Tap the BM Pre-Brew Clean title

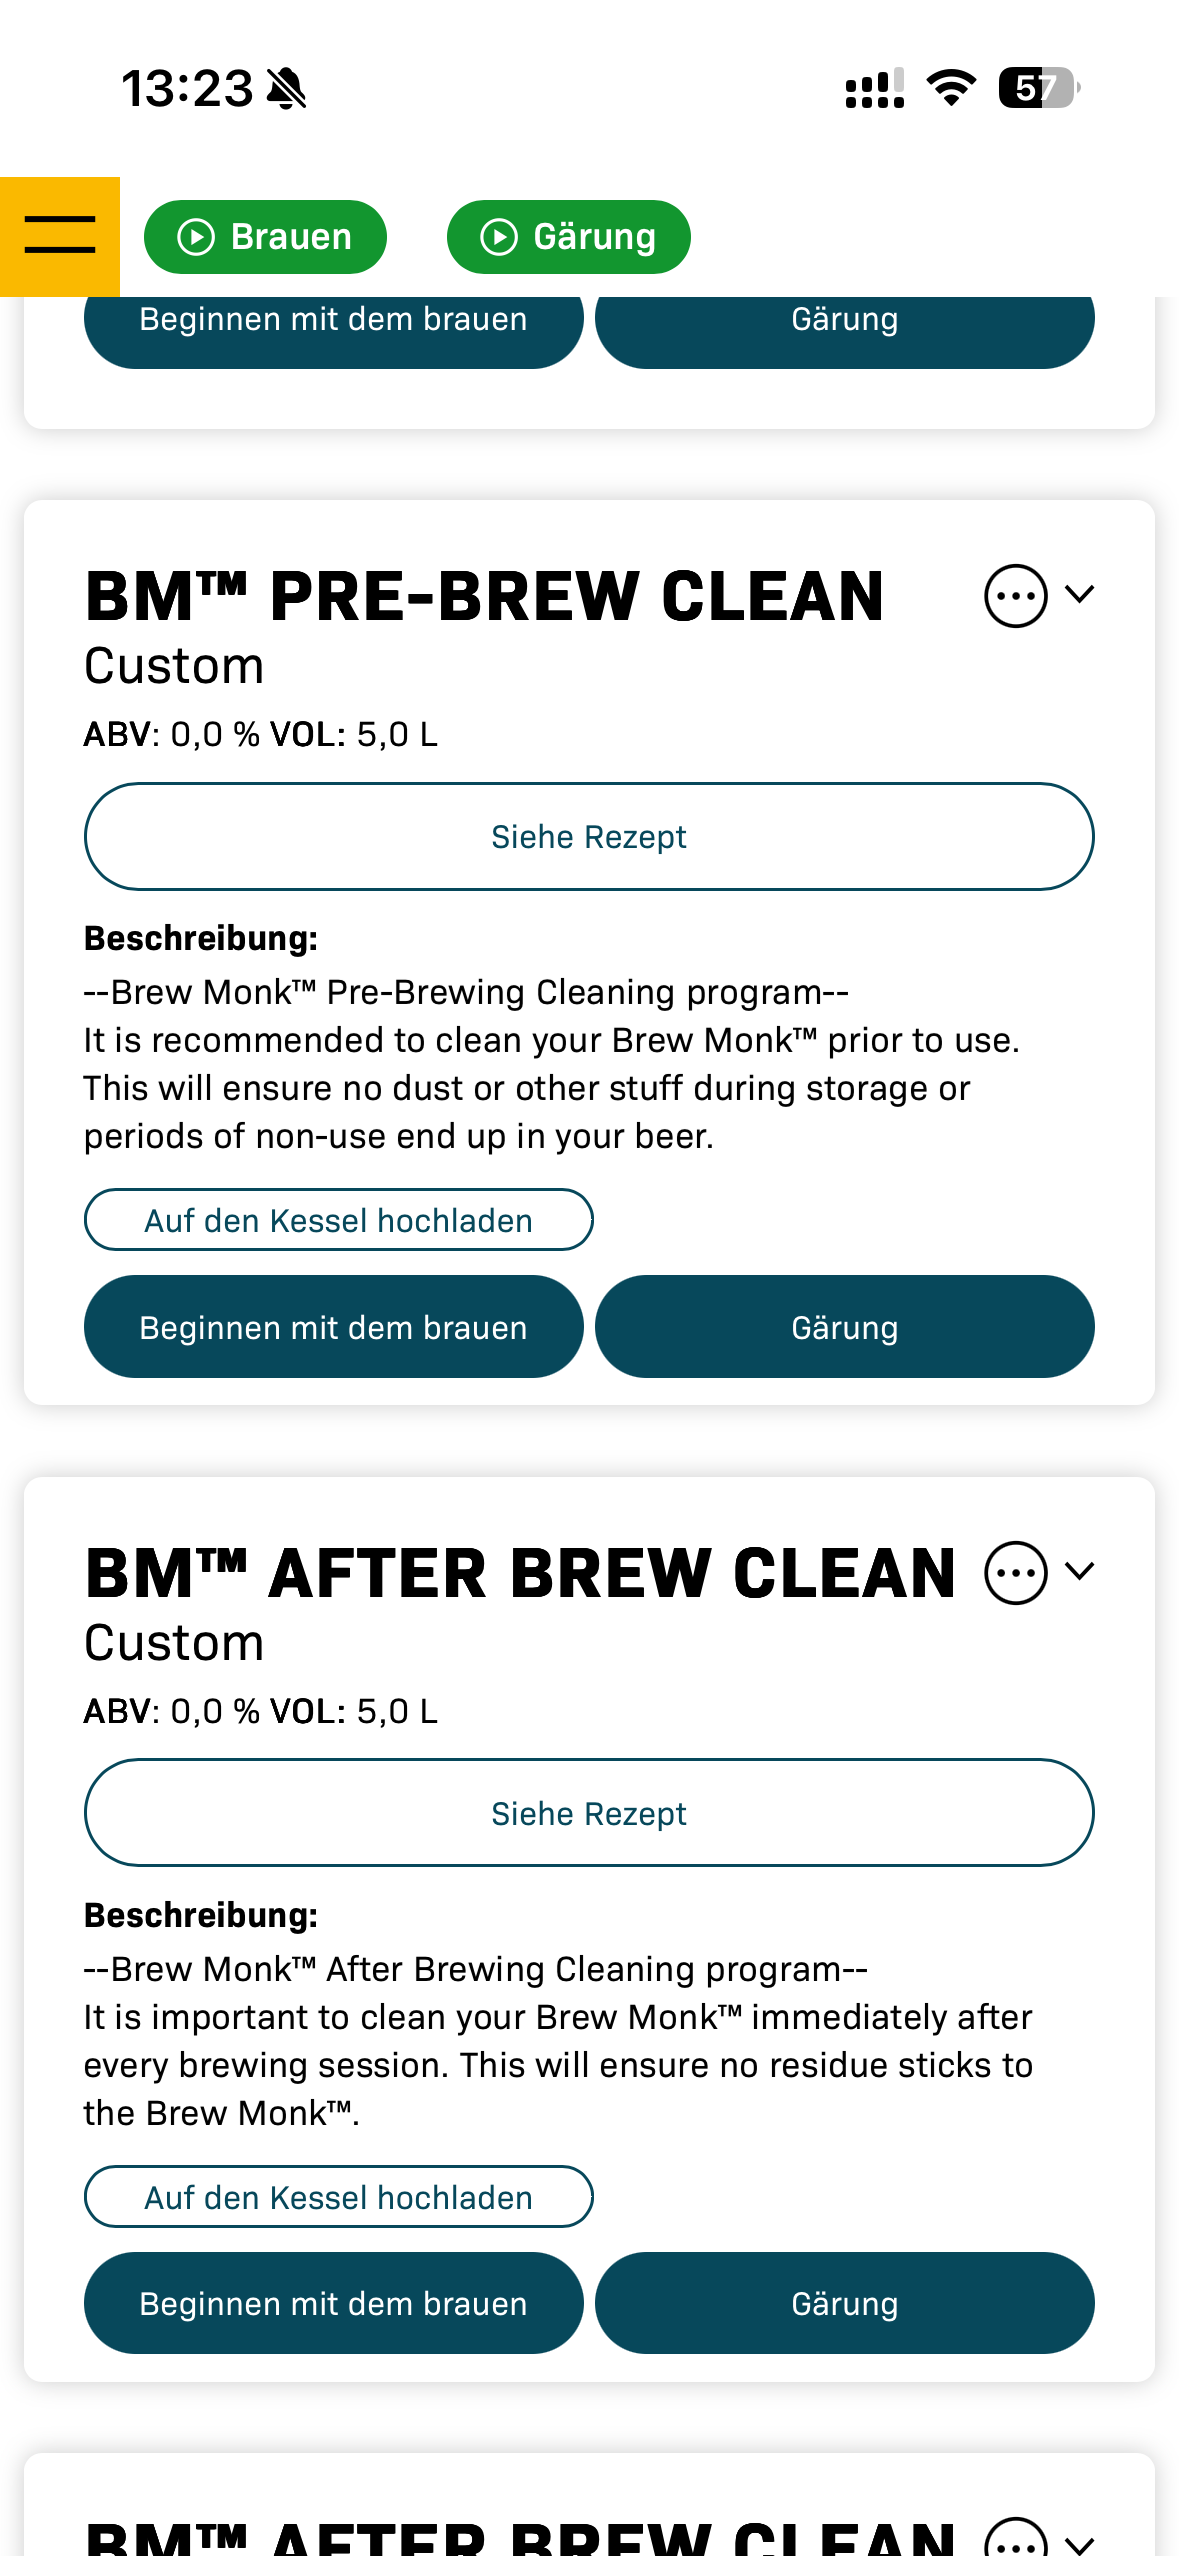click(x=485, y=597)
